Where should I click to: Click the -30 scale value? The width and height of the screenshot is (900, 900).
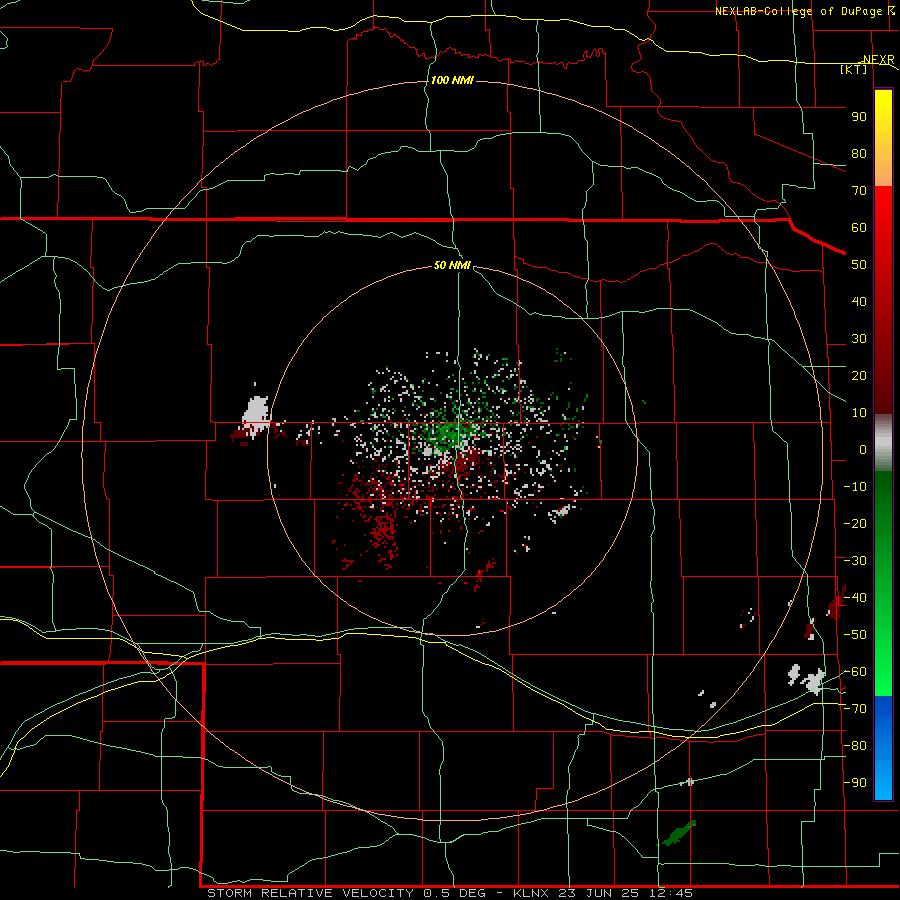(x=855, y=561)
